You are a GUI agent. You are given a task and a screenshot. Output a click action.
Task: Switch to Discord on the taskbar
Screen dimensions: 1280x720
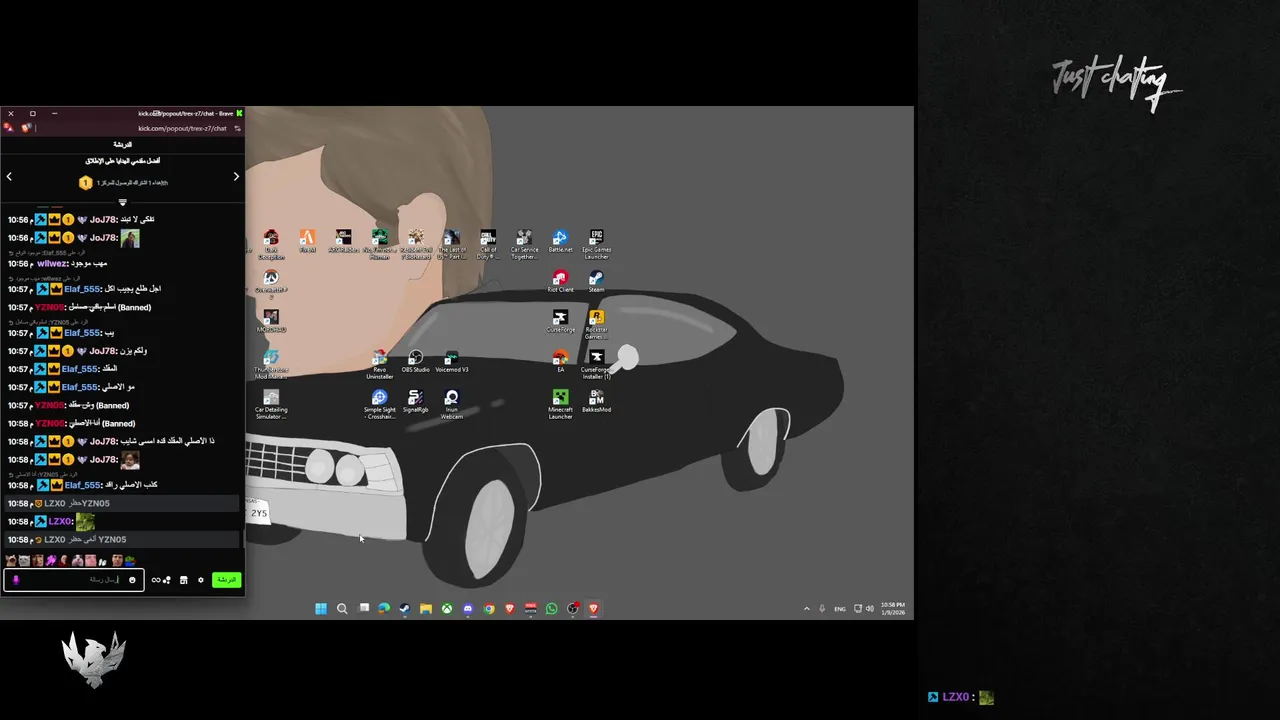pos(468,608)
